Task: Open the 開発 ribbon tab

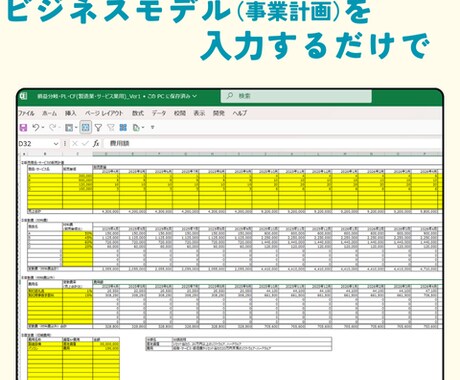Action: tap(219, 113)
